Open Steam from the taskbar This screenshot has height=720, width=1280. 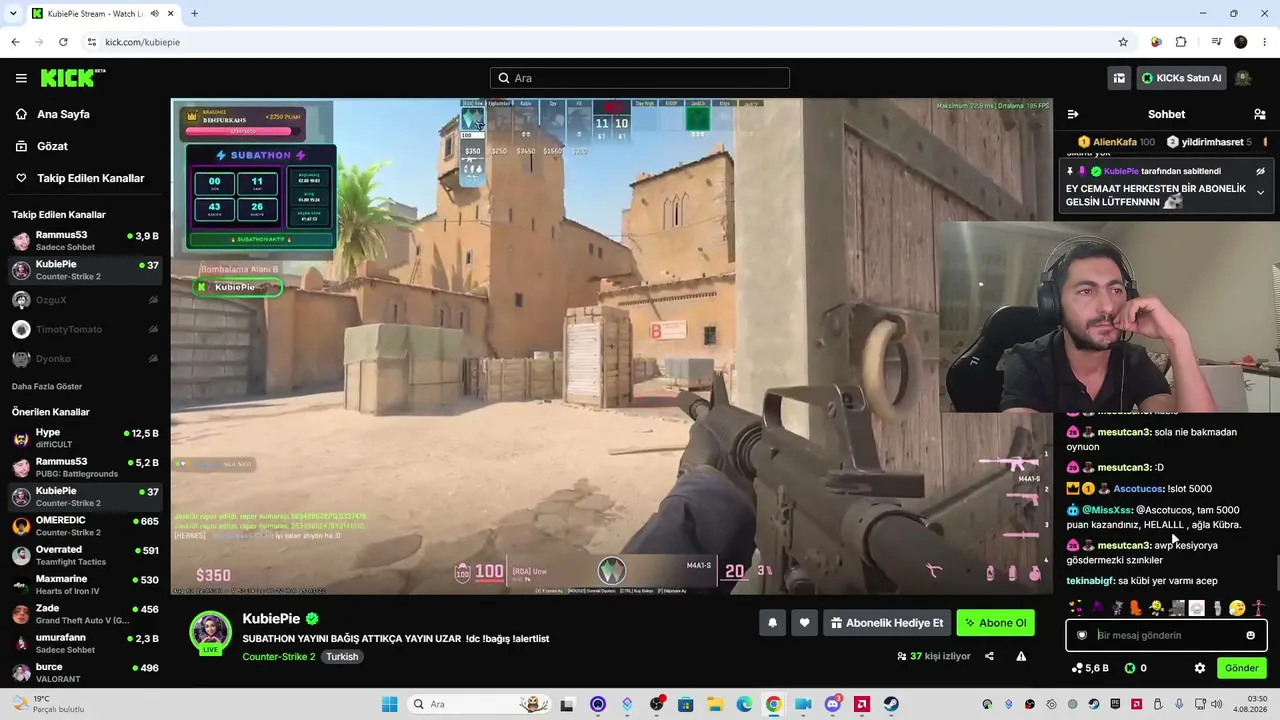pos(890,704)
